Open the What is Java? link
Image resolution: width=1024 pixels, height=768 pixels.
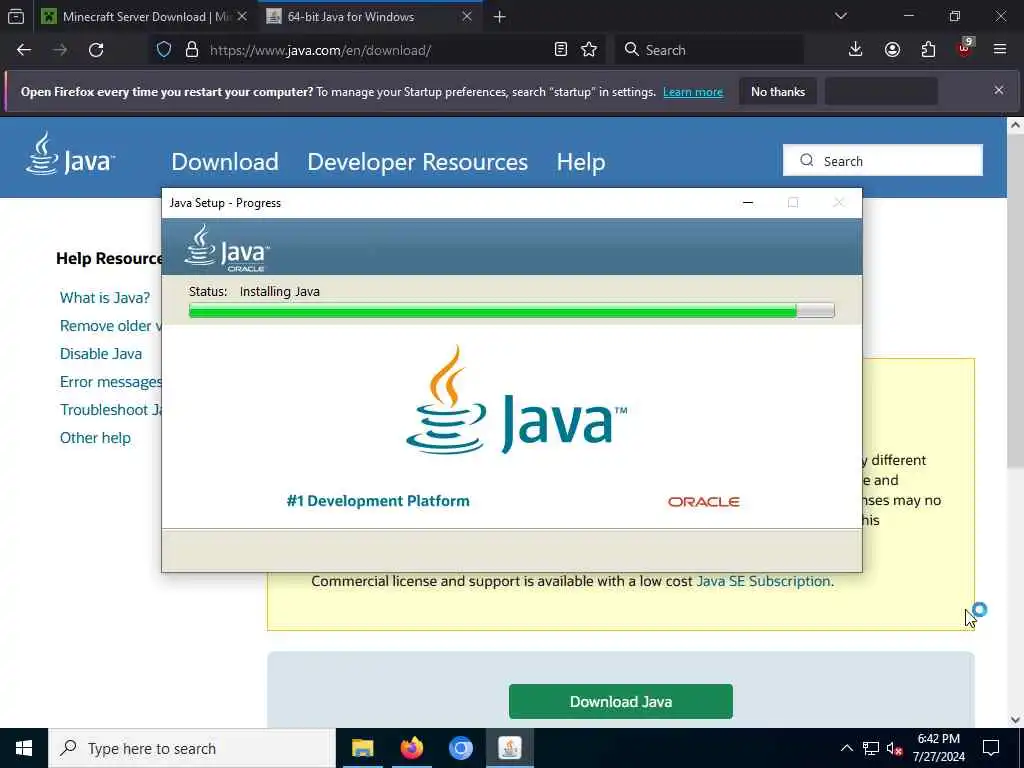(x=104, y=298)
